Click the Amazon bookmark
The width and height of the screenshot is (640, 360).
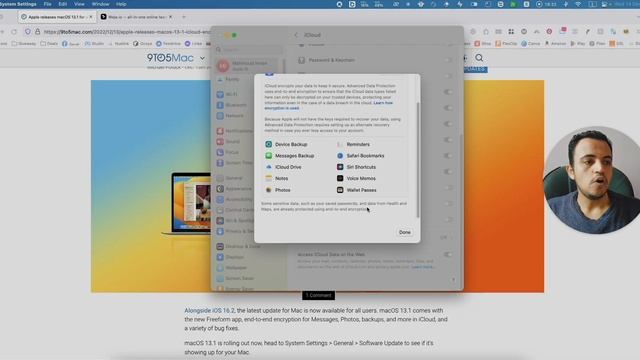coord(556,43)
